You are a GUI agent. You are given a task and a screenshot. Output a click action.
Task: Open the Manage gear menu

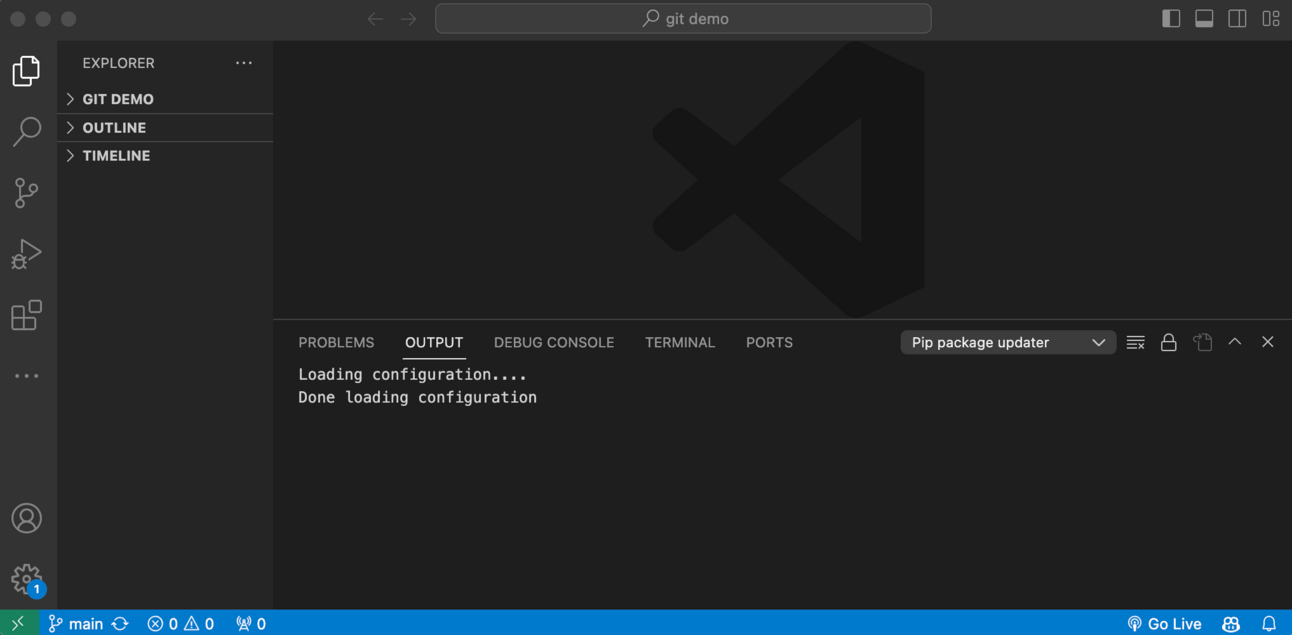27,579
